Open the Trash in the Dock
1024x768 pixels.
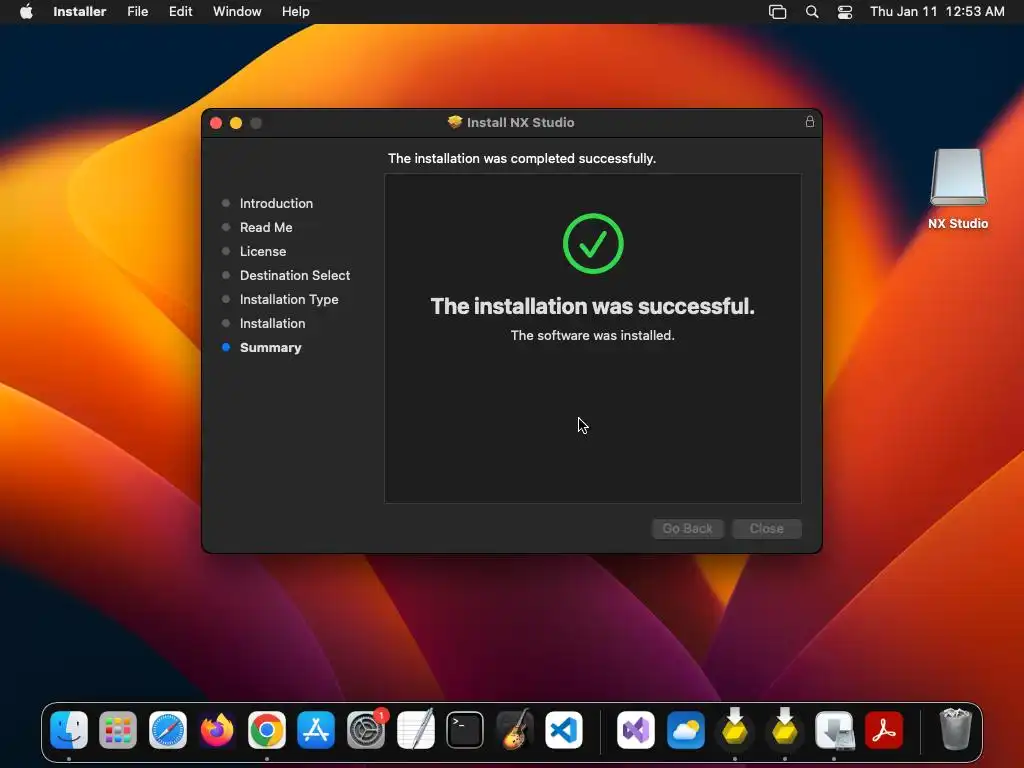pyautogui.click(x=955, y=728)
